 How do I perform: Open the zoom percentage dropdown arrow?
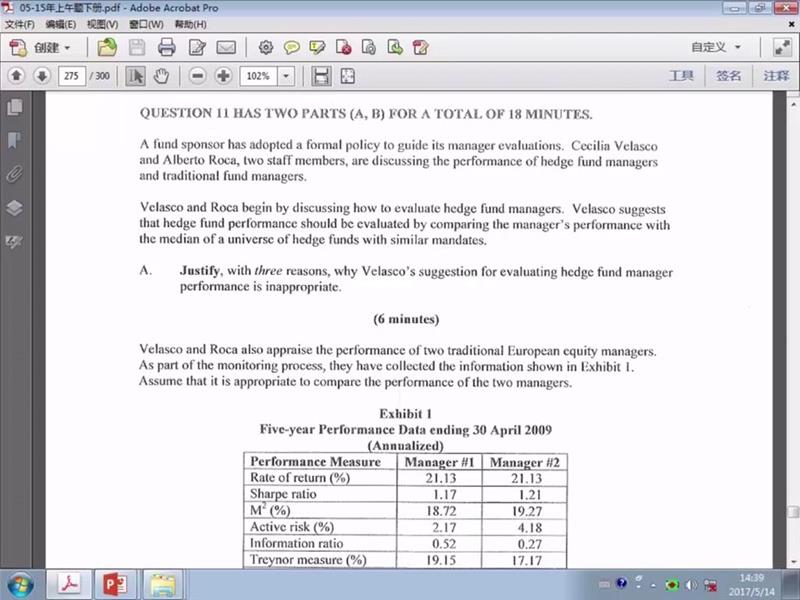pyautogui.click(x=287, y=76)
